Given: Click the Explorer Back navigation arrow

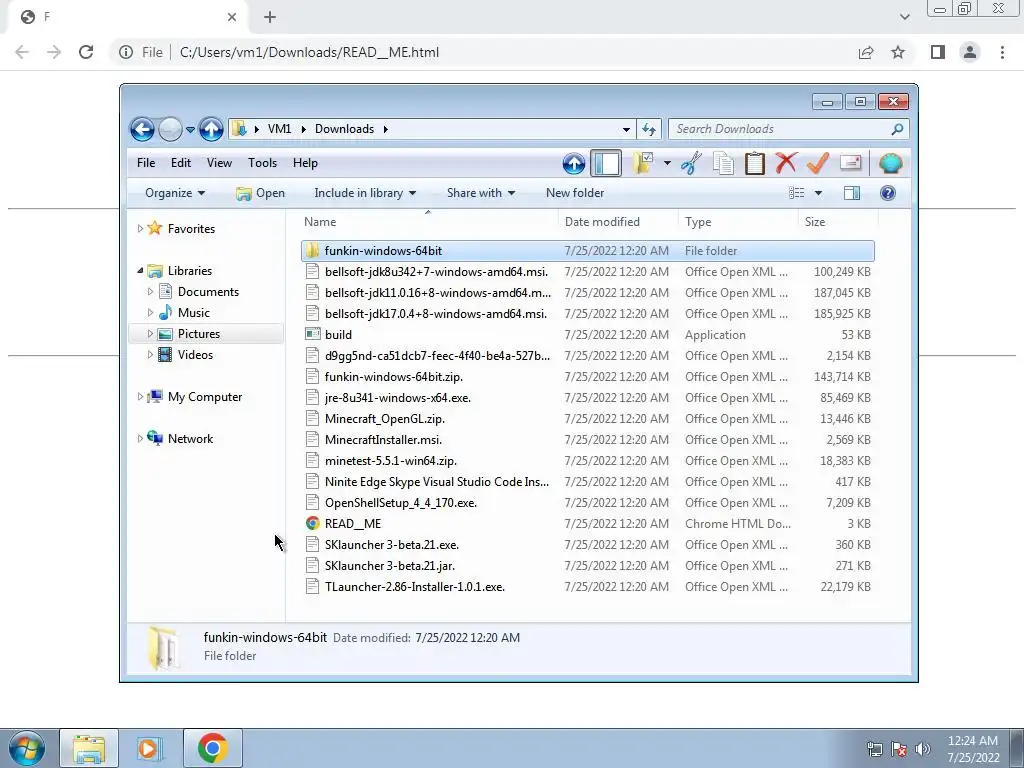Looking at the screenshot, I should pos(142,129).
